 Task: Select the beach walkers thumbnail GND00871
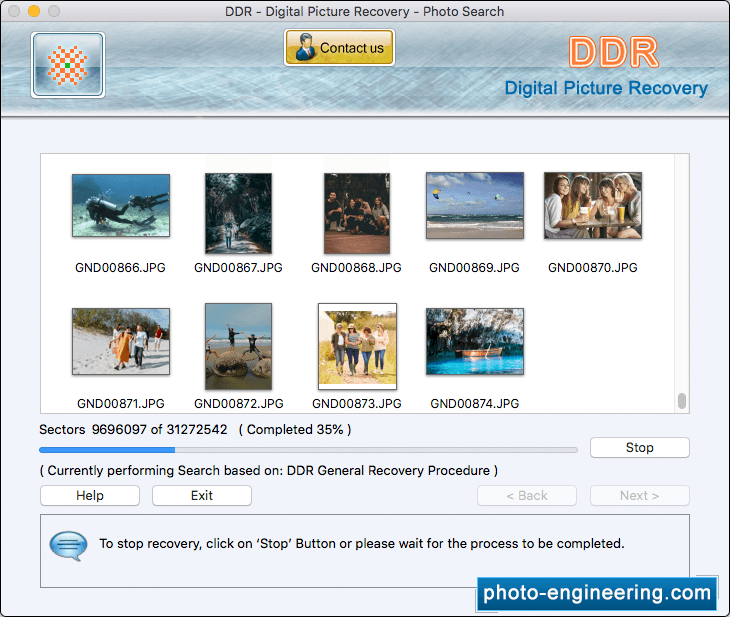pos(121,341)
